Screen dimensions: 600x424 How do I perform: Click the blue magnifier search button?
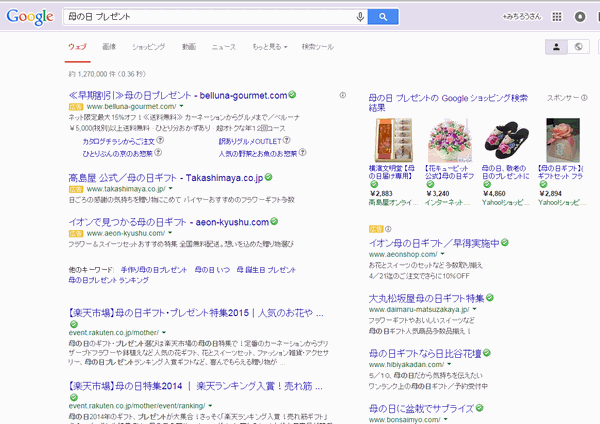point(383,17)
